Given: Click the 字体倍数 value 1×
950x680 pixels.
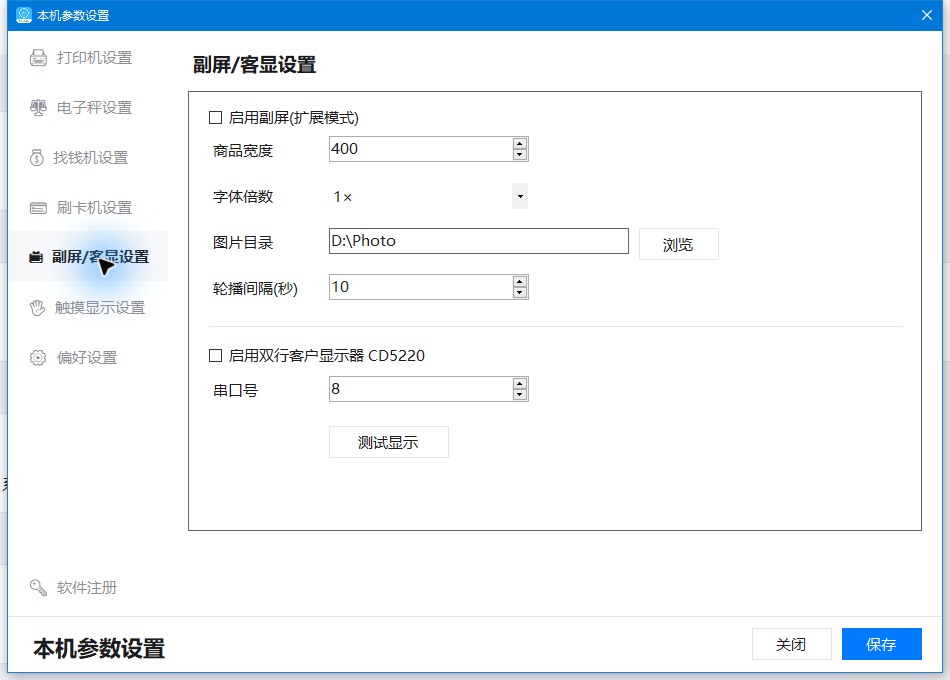Looking at the screenshot, I should coord(343,197).
